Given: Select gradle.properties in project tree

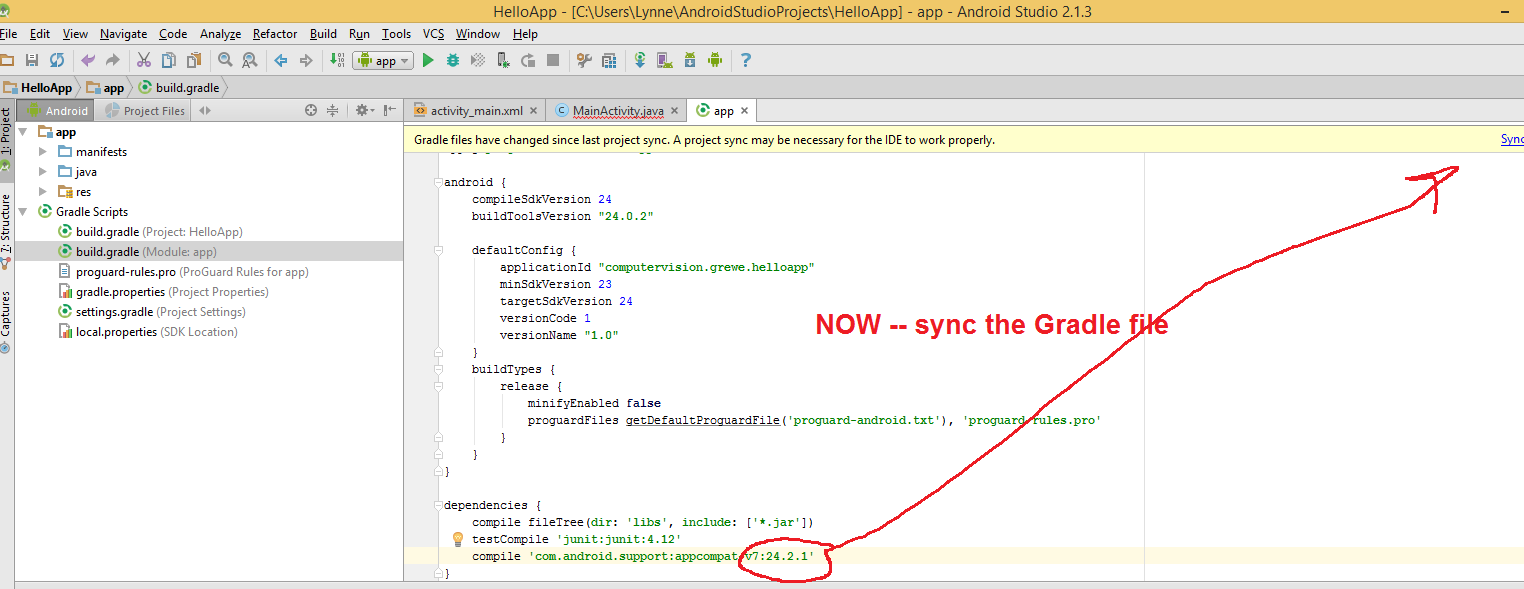Looking at the screenshot, I should coord(120,292).
